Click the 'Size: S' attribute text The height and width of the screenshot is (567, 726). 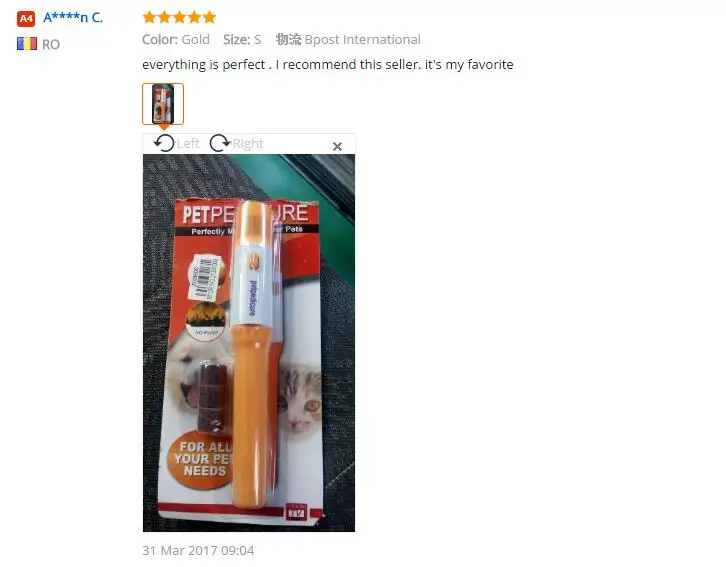click(242, 40)
